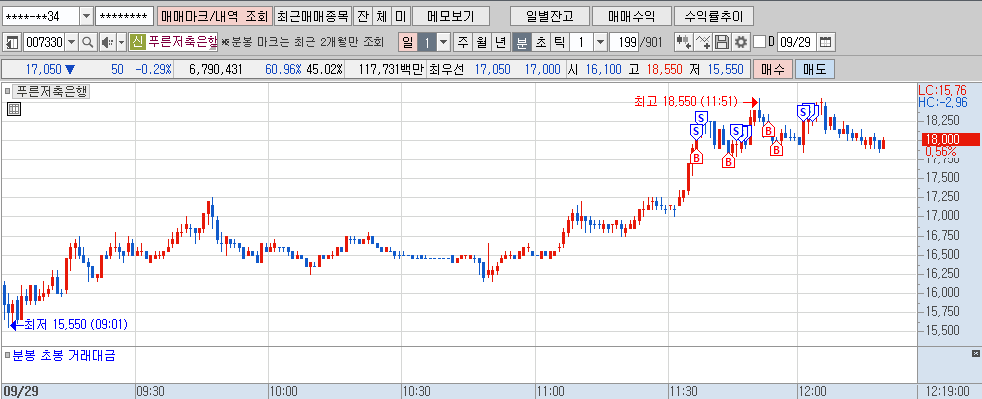Select 초 second chart period
The height and width of the screenshot is (399, 982).
point(540,43)
